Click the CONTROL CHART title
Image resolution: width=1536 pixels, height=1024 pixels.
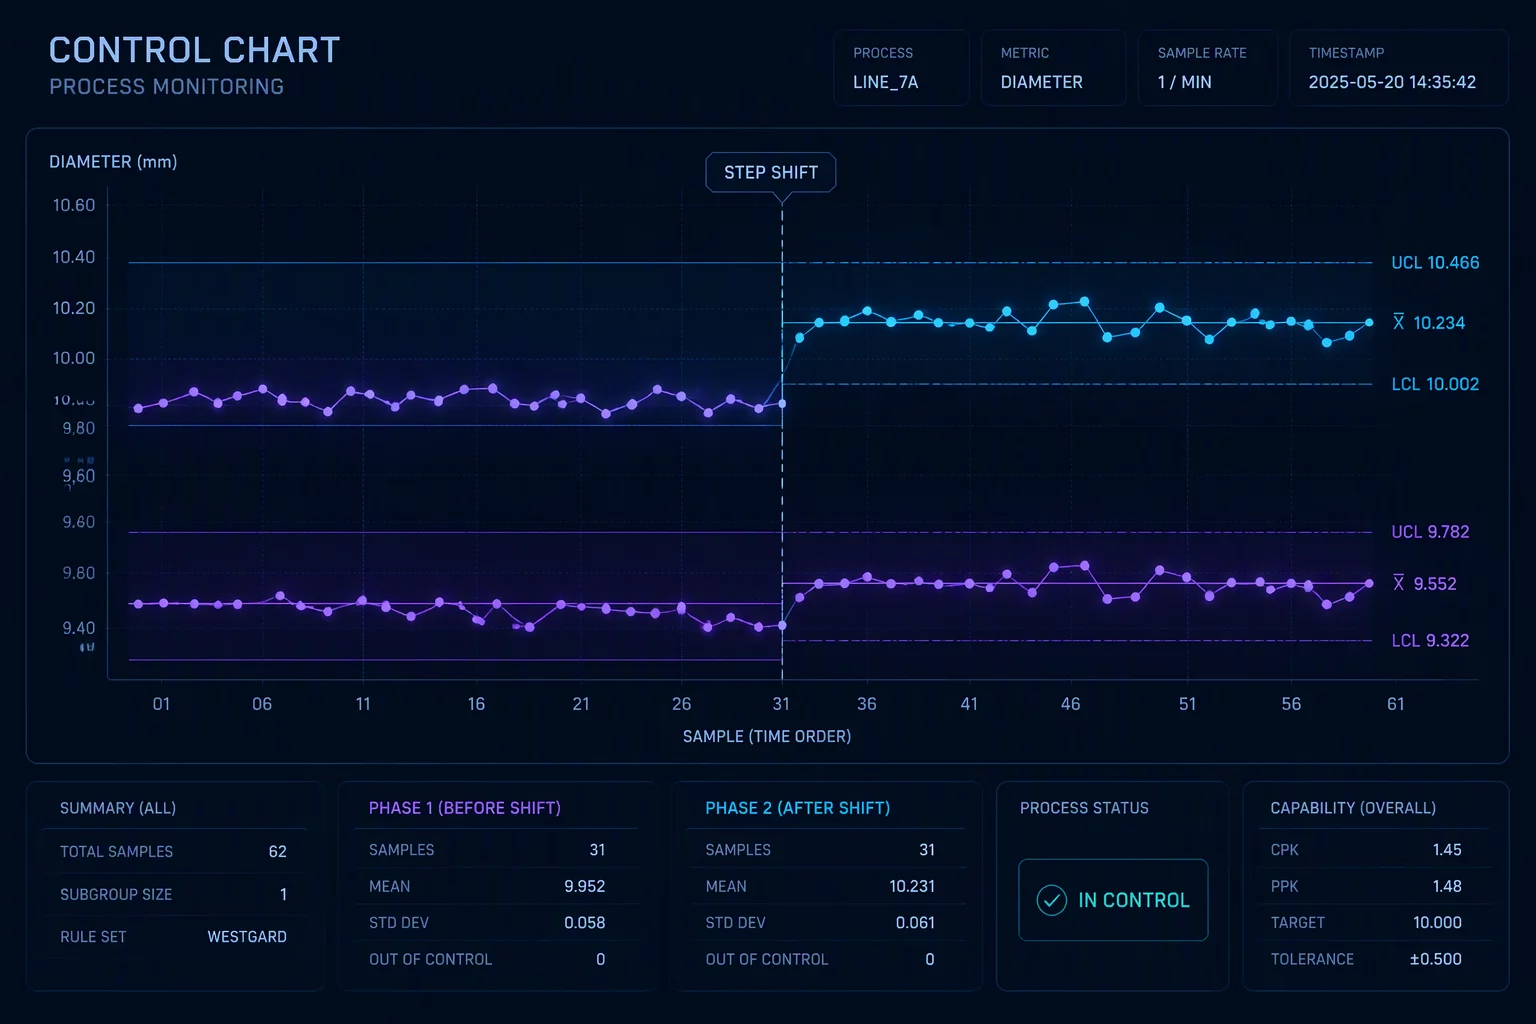tap(195, 50)
